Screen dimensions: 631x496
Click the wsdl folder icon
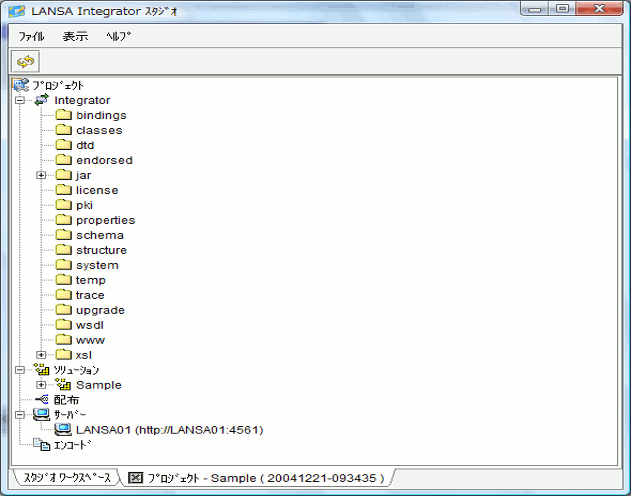(x=64, y=325)
